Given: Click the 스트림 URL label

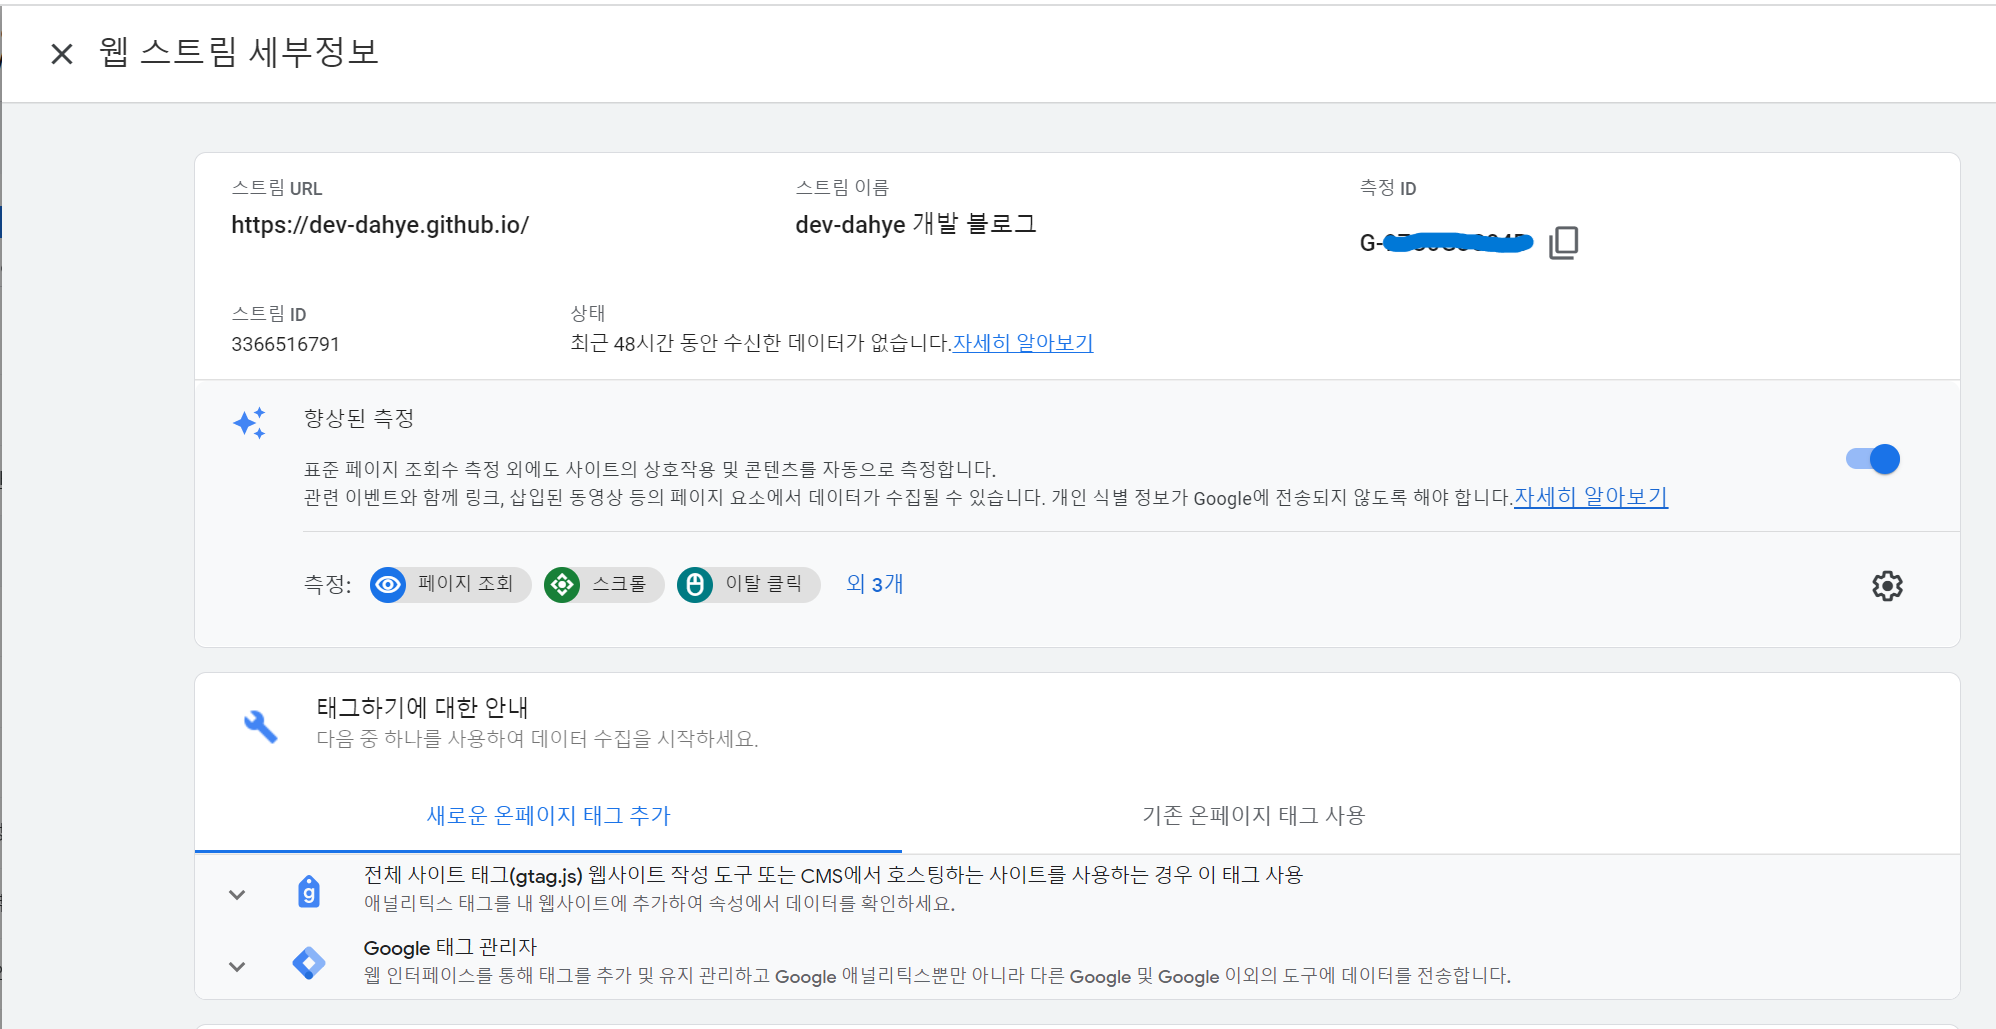Looking at the screenshot, I should 277,188.
